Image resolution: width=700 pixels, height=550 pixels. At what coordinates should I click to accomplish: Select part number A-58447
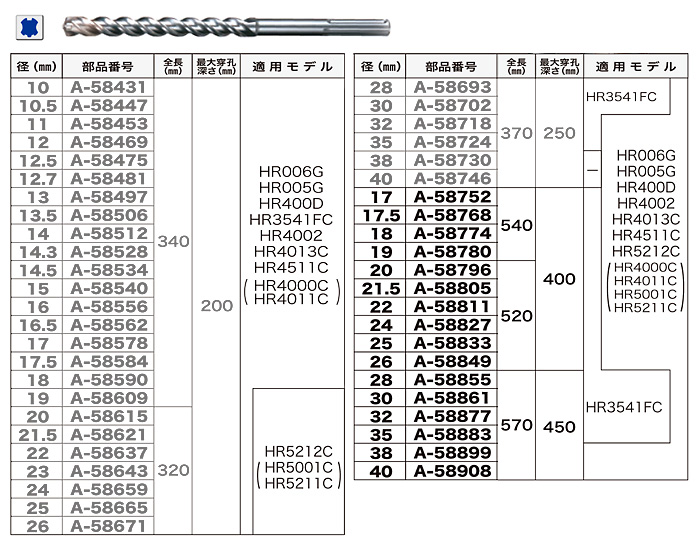[109, 106]
